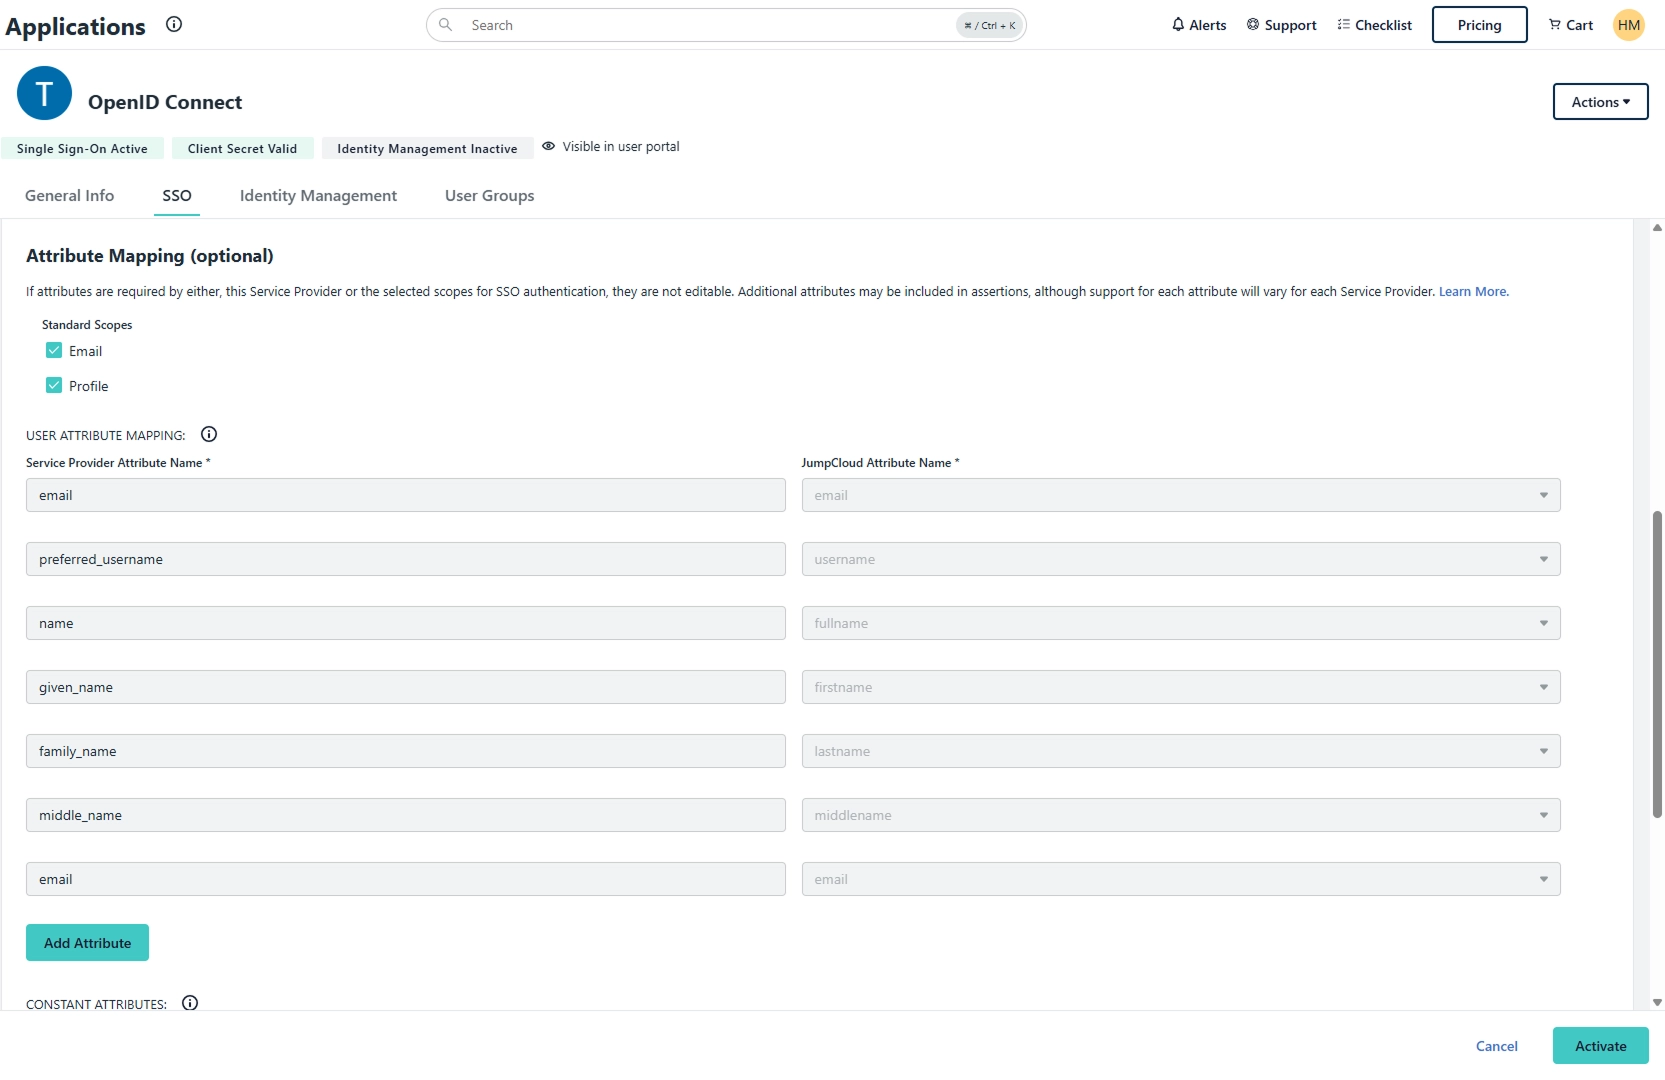Click the search magnifier icon

pos(446,25)
